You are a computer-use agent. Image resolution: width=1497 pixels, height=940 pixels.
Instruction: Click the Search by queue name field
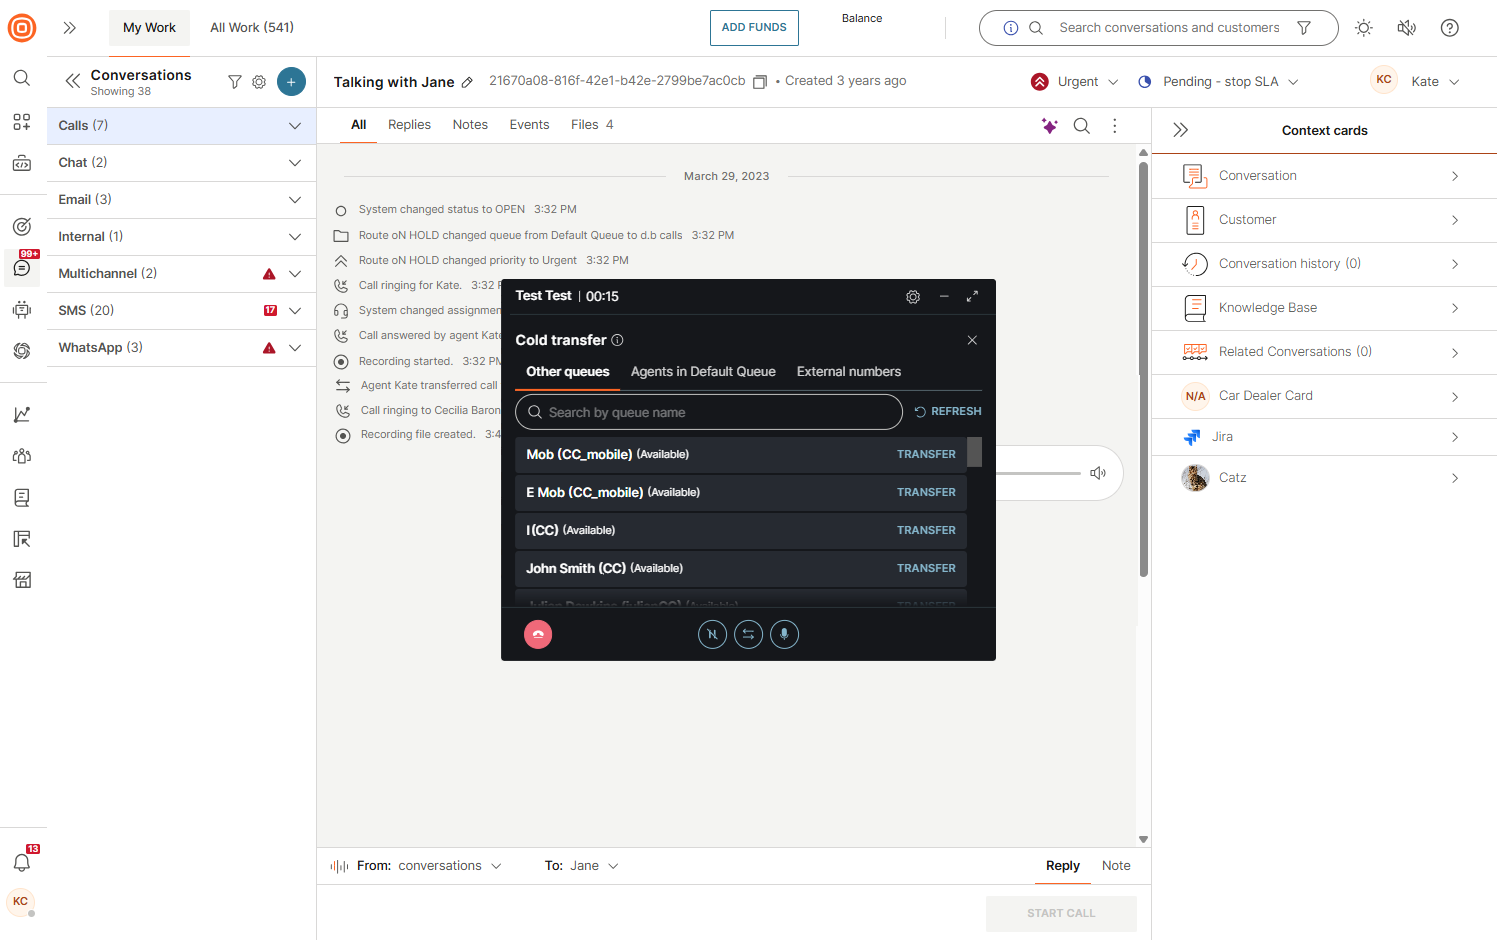[709, 412]
